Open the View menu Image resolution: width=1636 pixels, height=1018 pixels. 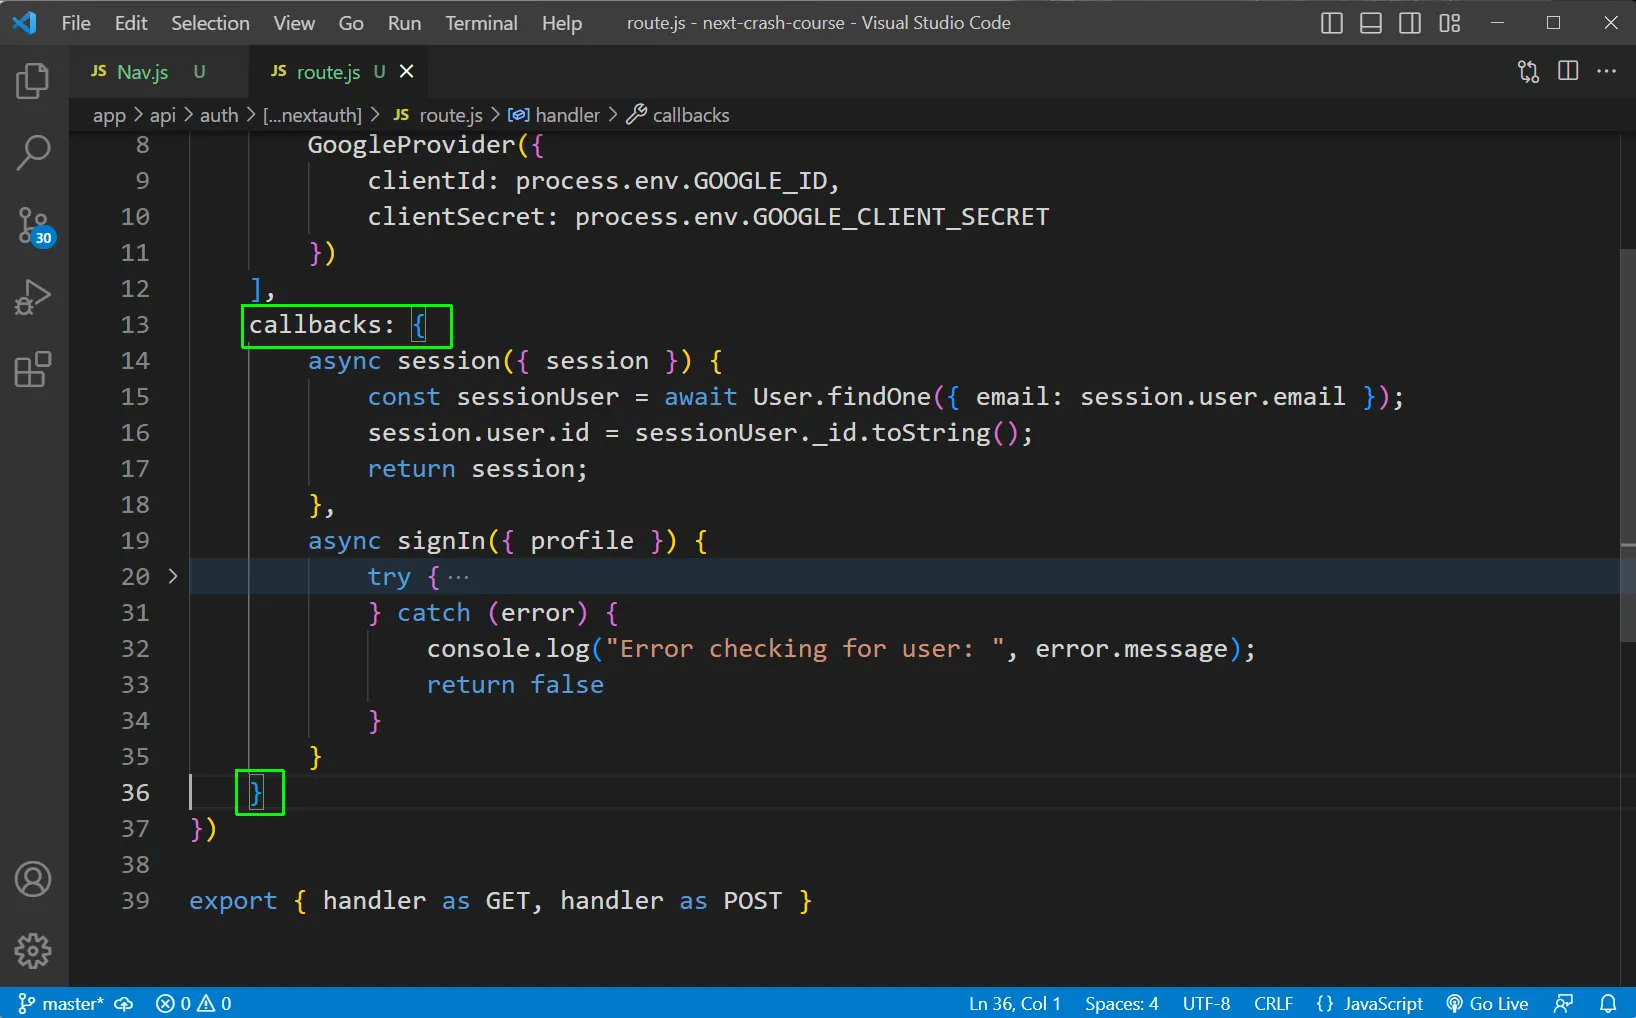pyautogui.click(x=294, y=23)
